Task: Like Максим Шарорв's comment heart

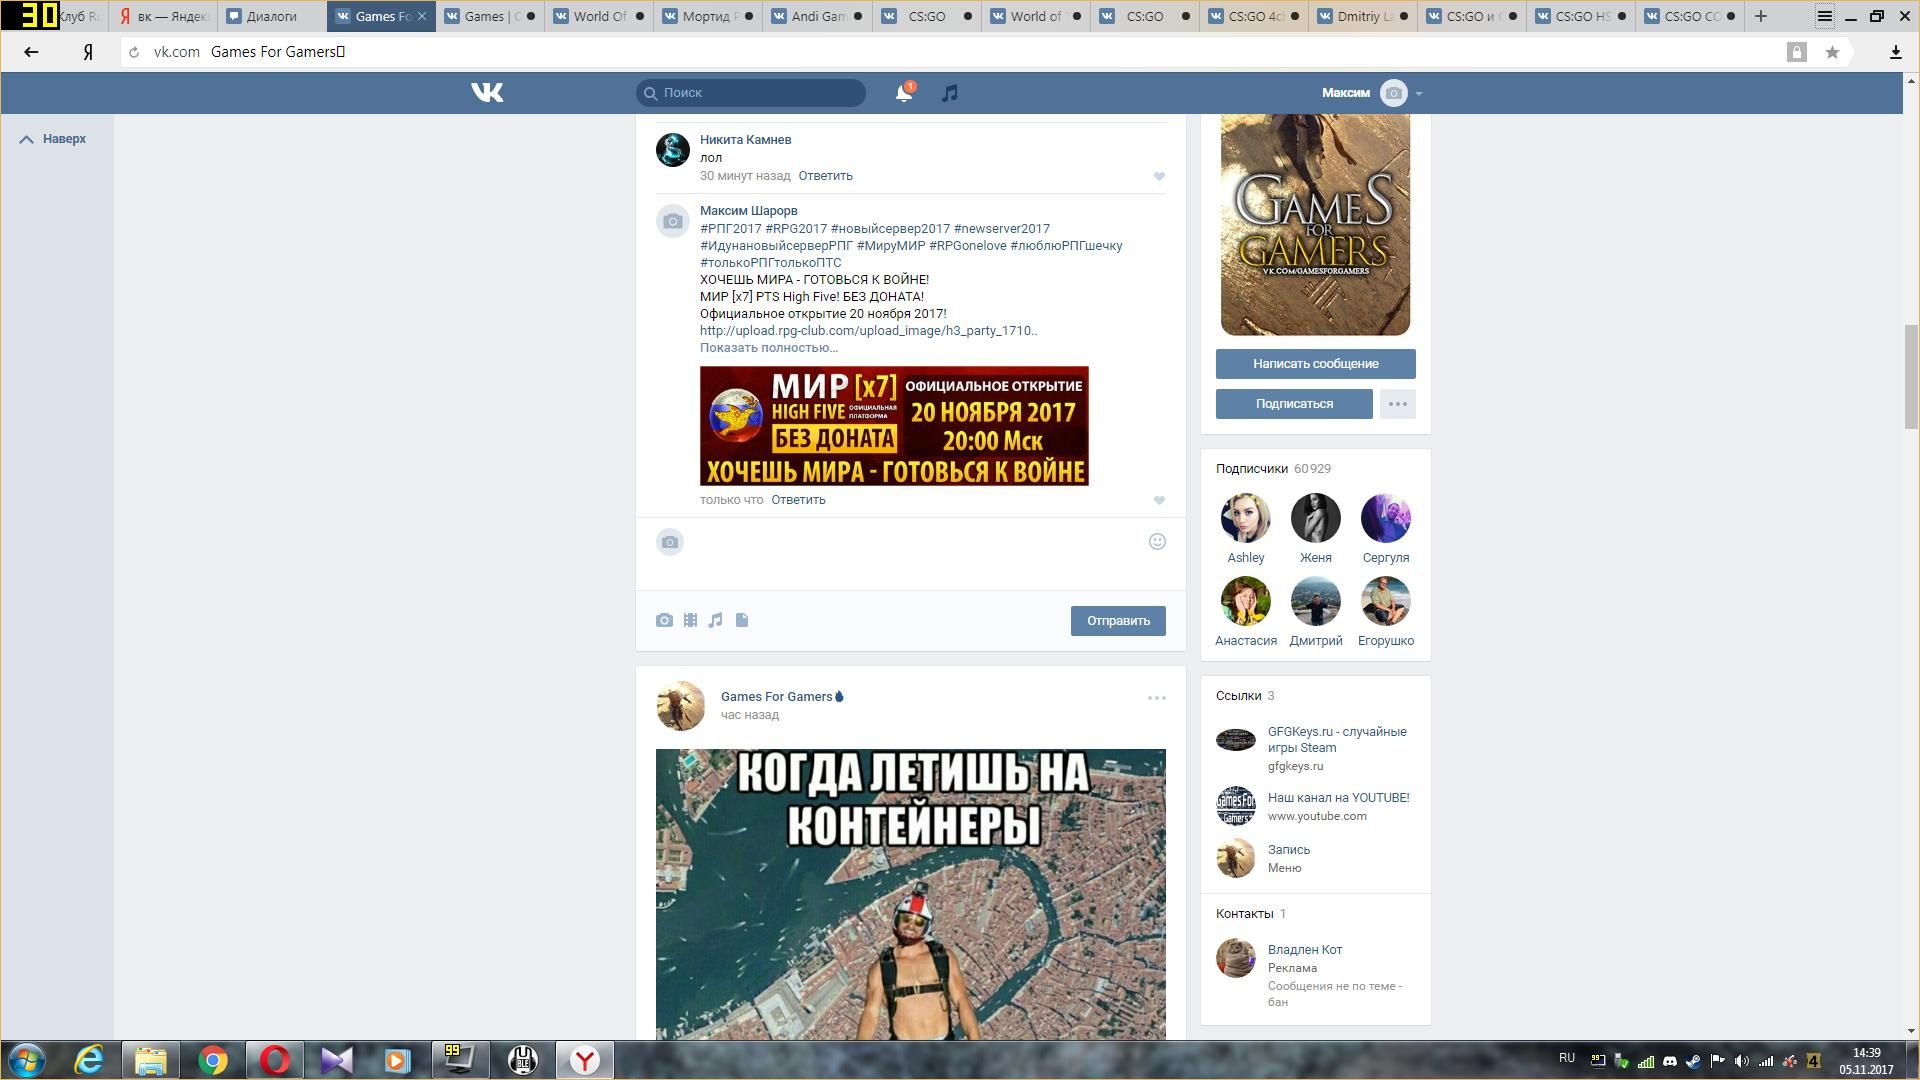Action: click(x=1159, y=501)
